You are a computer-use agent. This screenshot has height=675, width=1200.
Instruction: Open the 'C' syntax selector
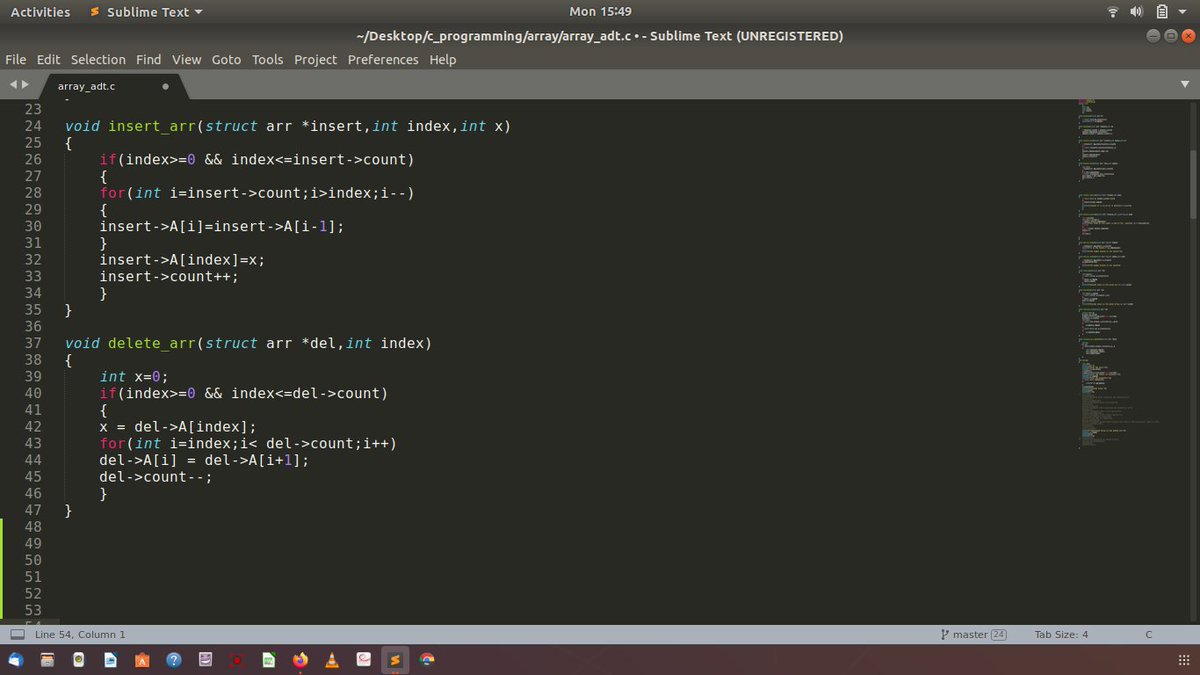[x=1149, y=634]
